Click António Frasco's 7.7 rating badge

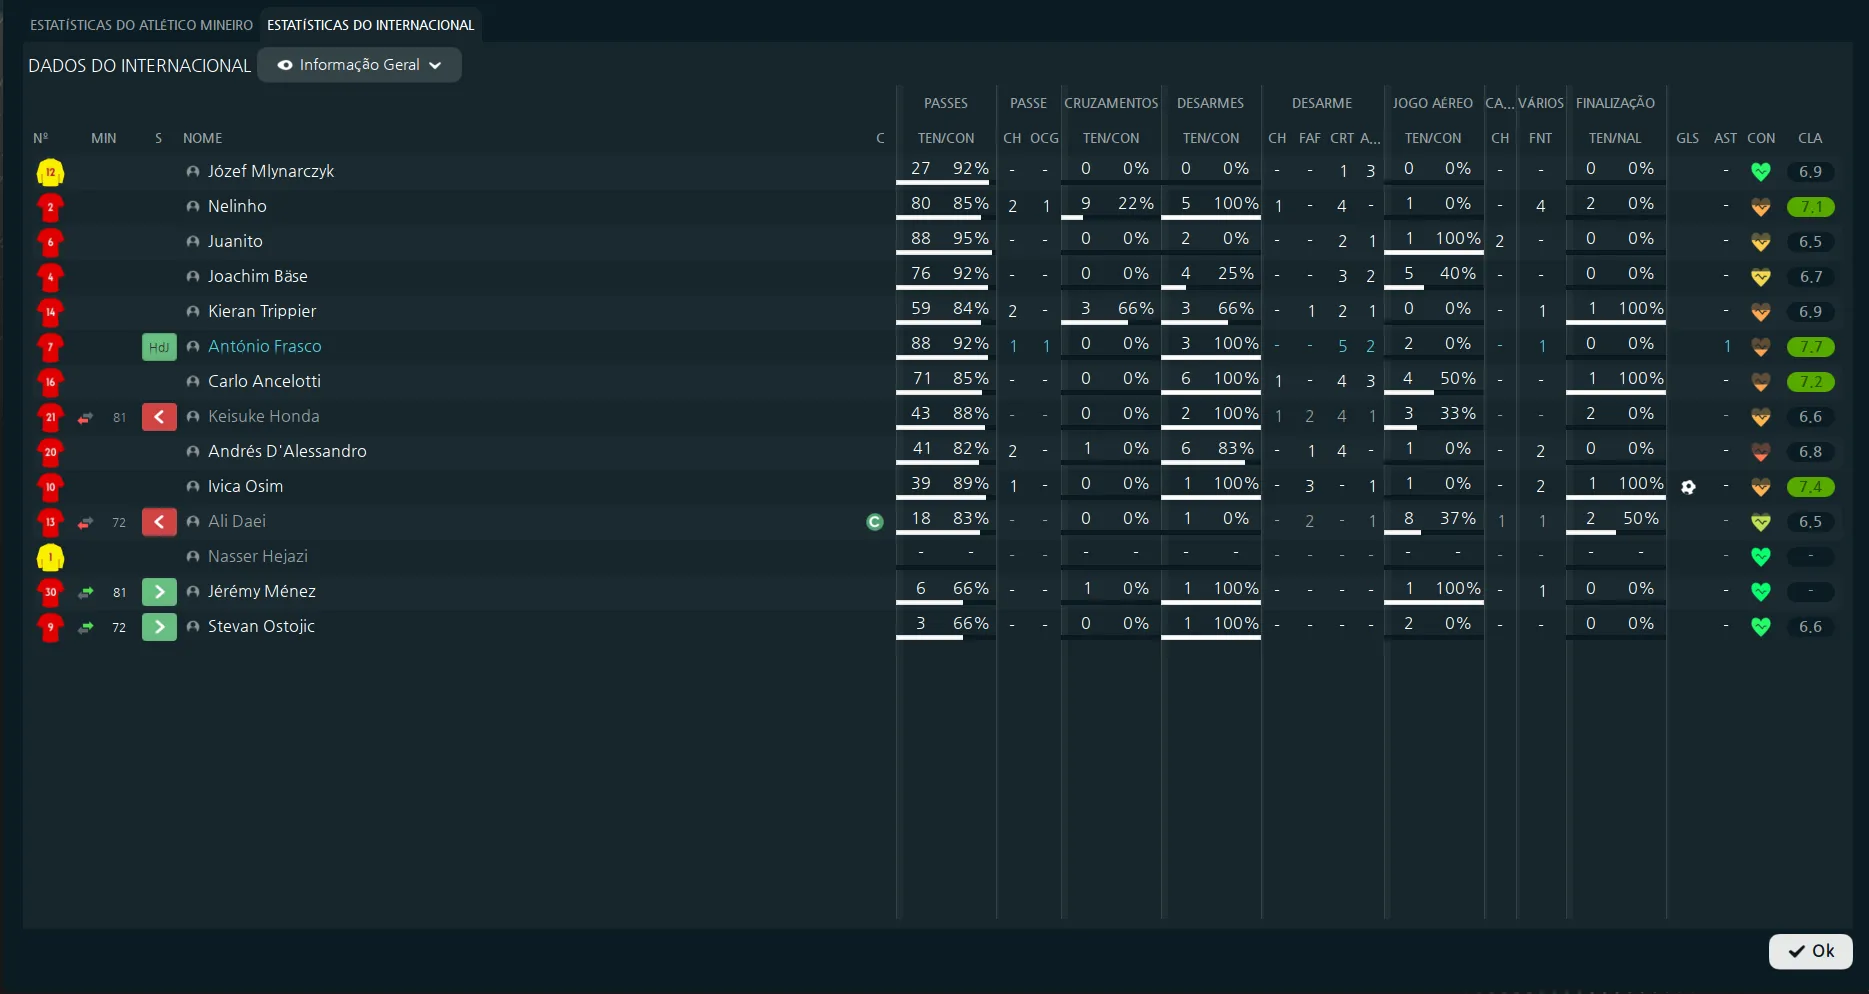[1811, 347]
